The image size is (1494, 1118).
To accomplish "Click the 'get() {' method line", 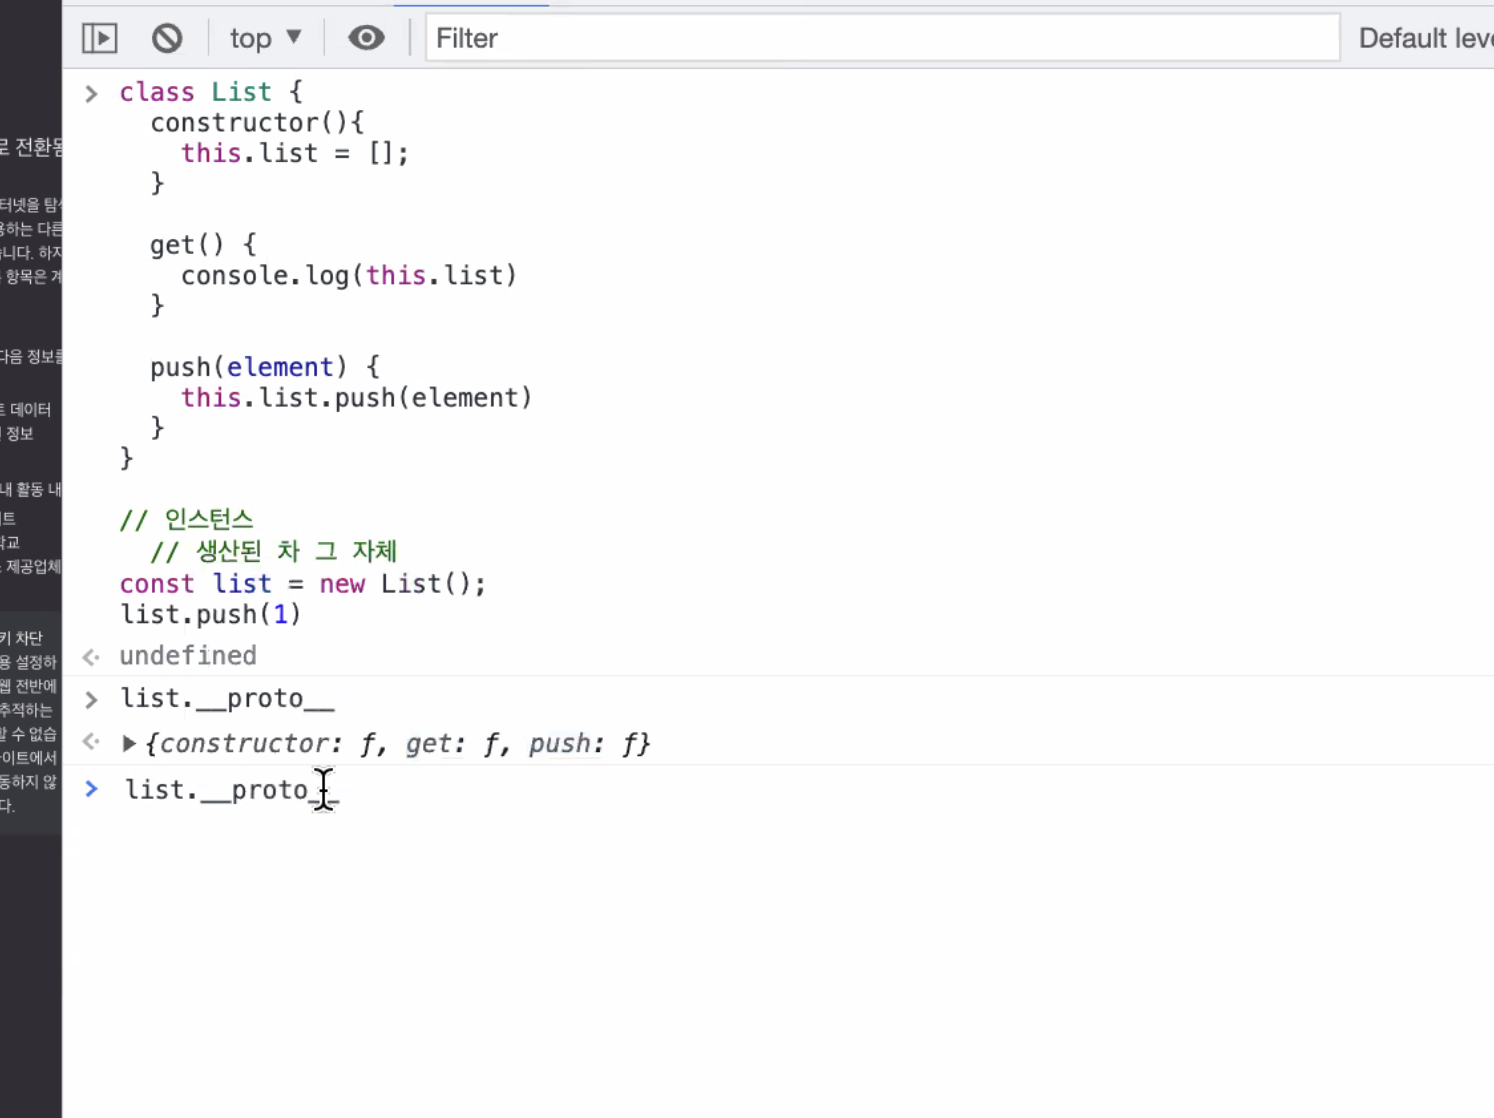I will click(203, 245).
